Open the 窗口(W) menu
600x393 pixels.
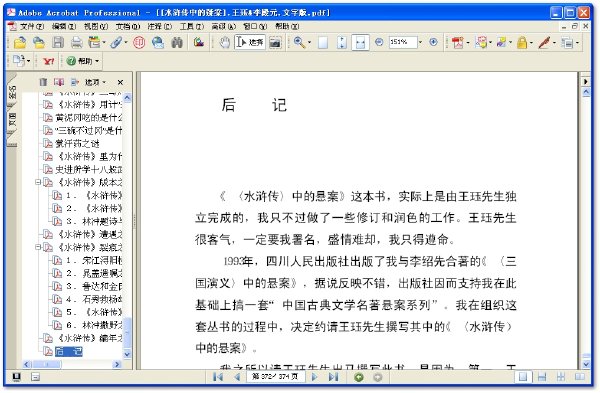255,26
